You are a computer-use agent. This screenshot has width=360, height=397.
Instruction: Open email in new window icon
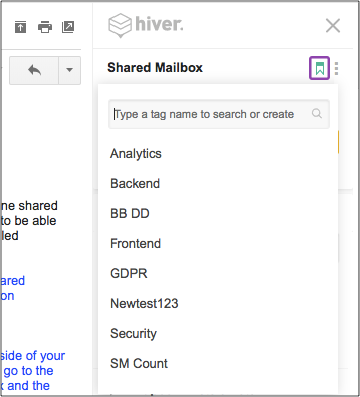coord(68,27)
